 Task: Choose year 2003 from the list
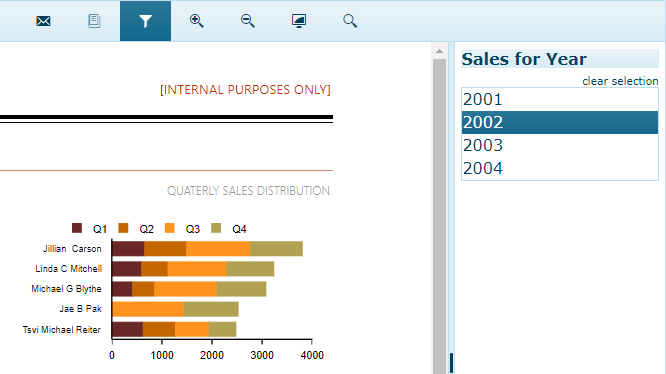560,146
